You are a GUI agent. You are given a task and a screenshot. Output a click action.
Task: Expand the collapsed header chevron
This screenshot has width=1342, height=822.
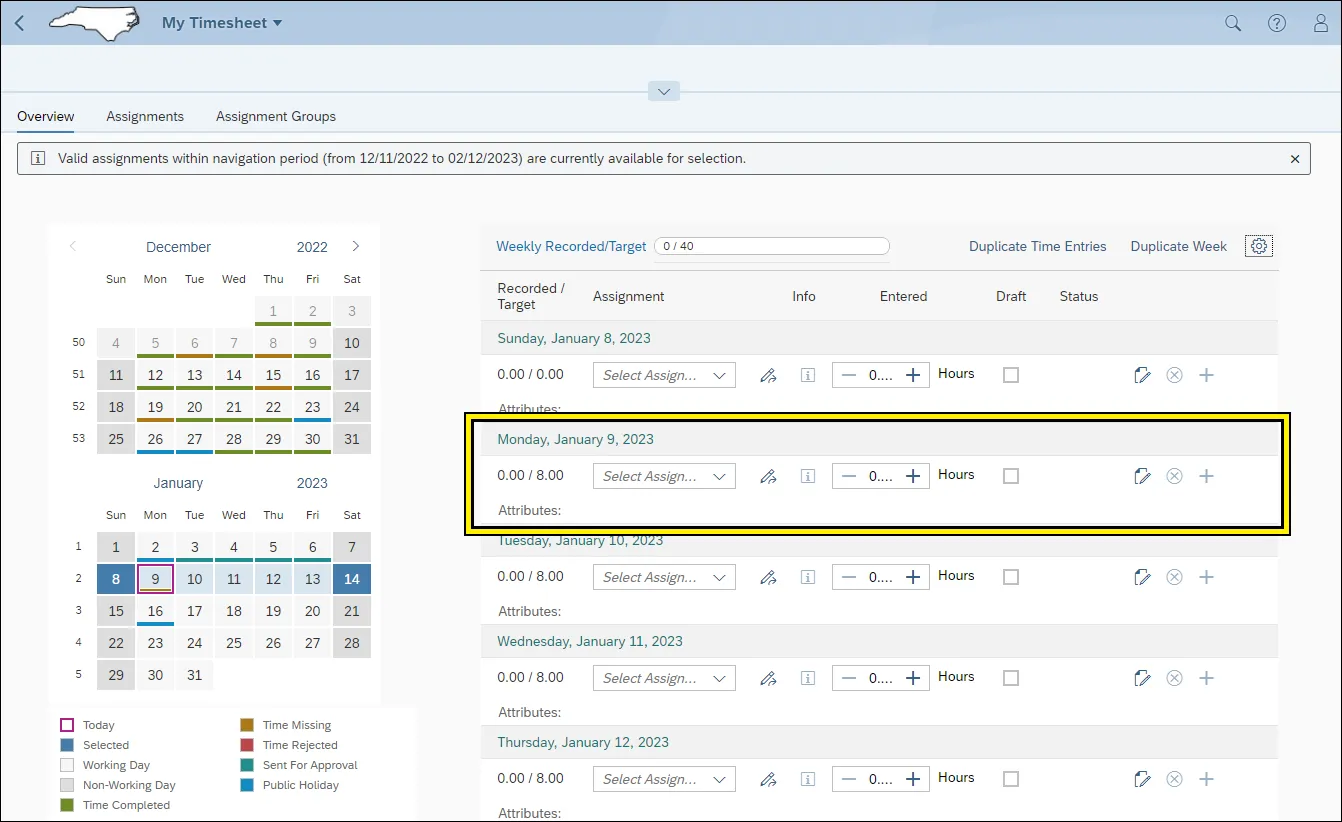pos(664,91)
